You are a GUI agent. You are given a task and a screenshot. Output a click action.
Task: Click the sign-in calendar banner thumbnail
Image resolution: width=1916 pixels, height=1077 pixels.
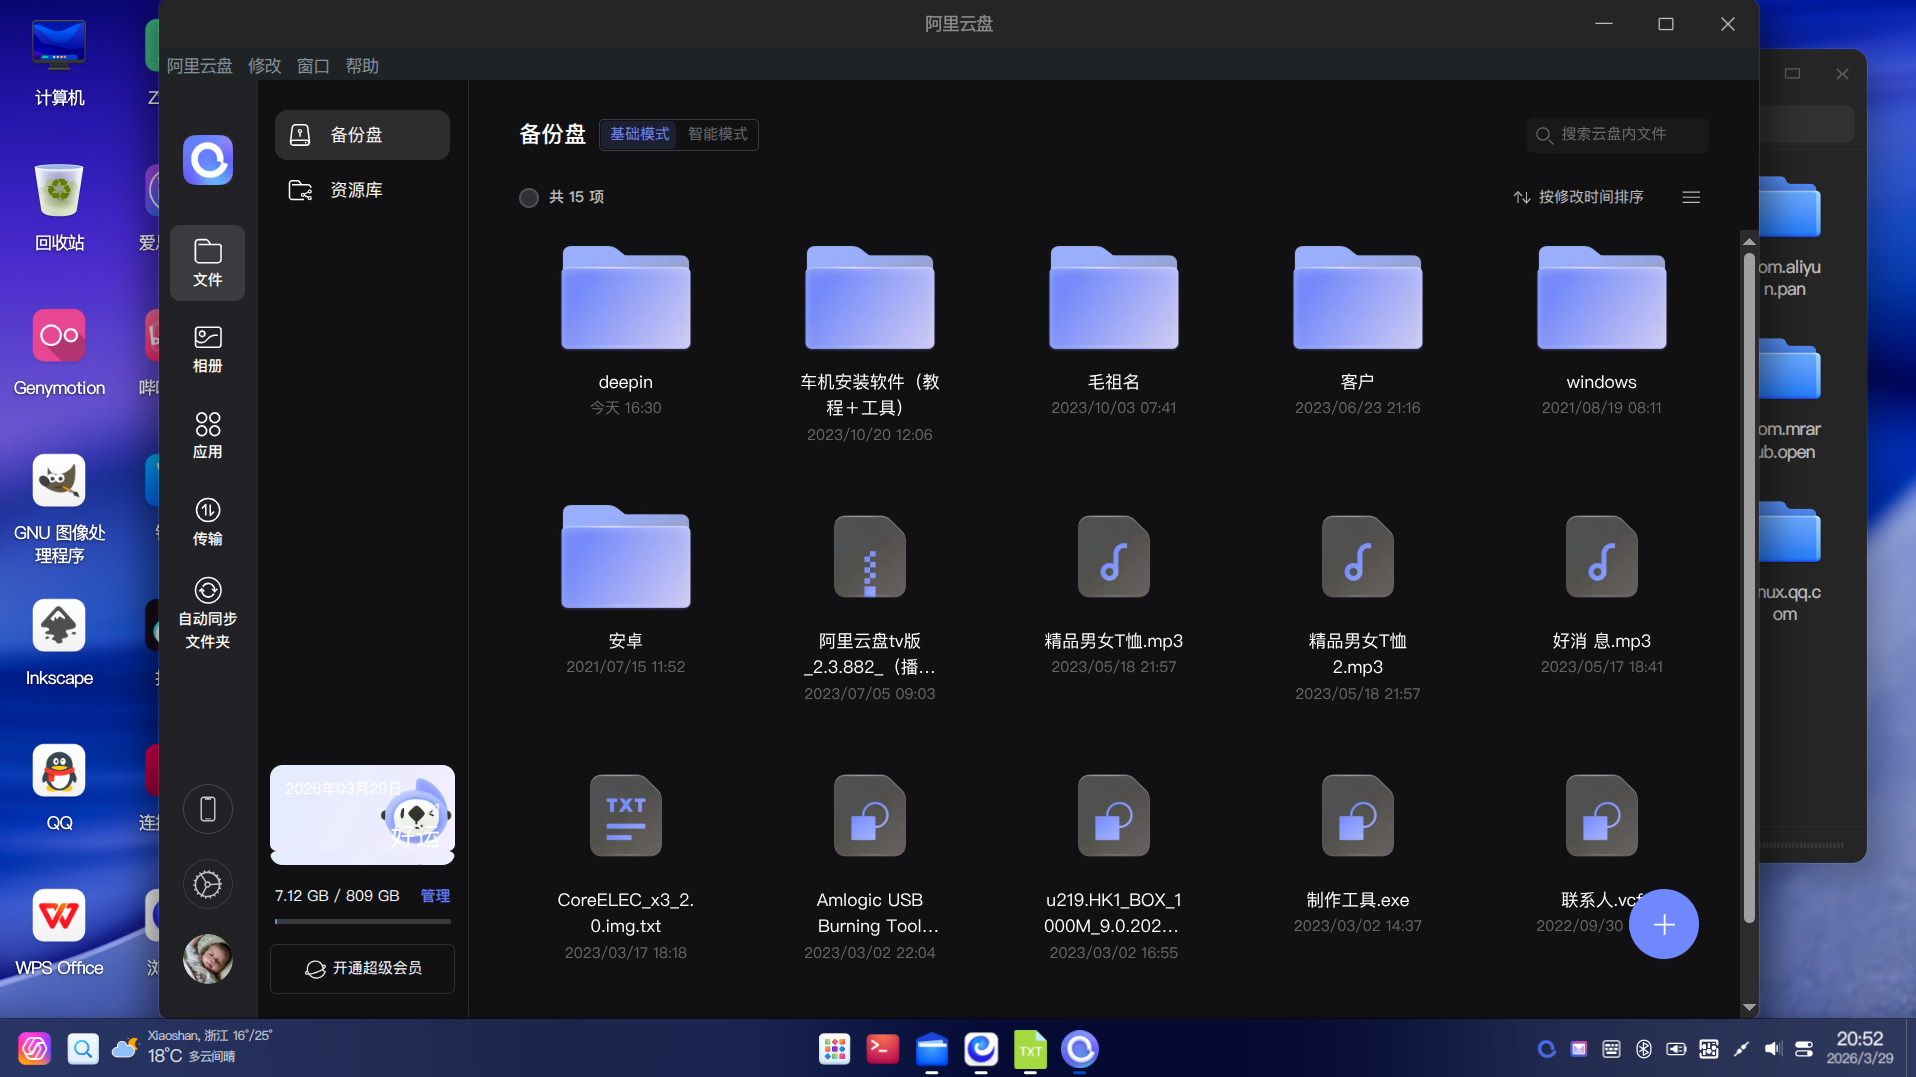click(x=362, y=815)
